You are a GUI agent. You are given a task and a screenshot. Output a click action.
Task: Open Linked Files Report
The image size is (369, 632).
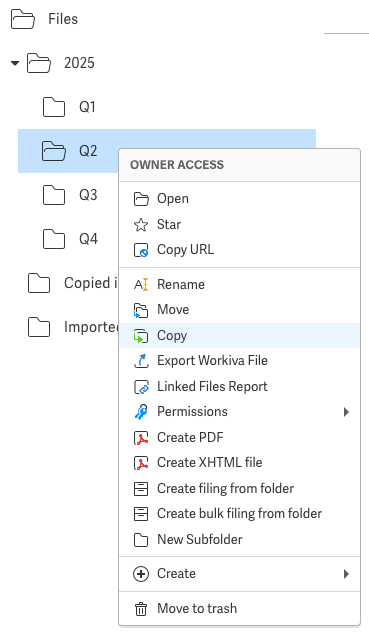239,387
